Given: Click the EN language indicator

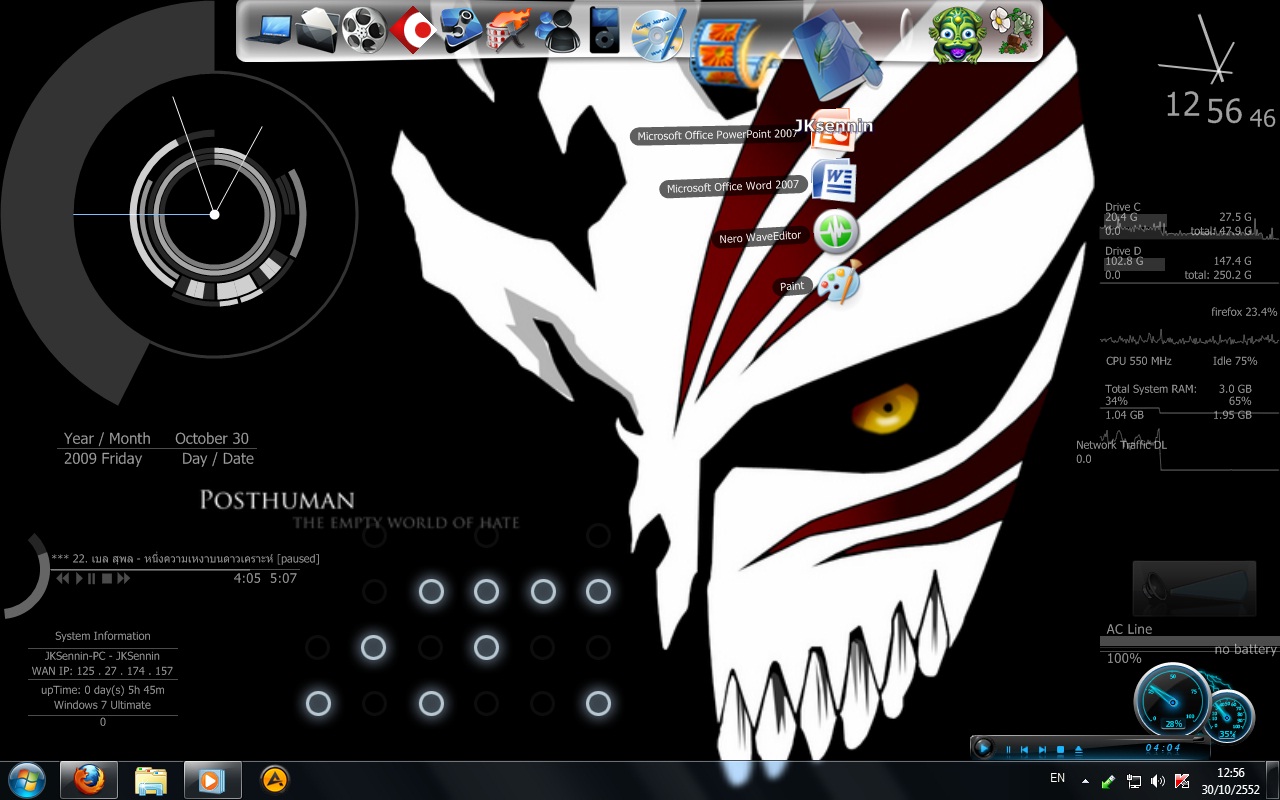Looking at the screenshot, I should (1057, 777).
